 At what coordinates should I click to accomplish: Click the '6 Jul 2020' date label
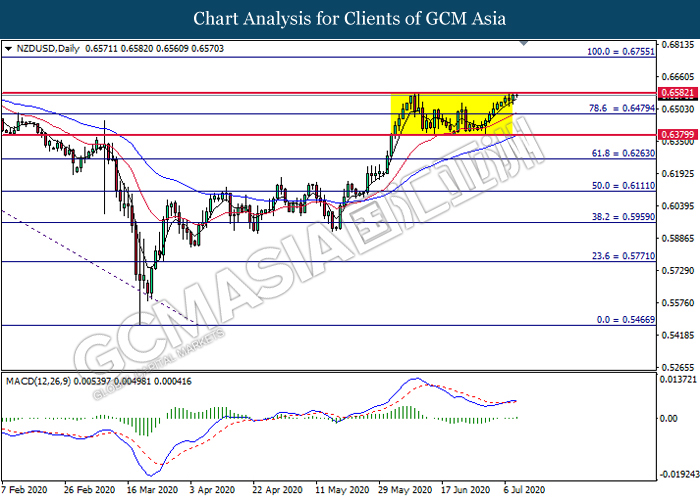525,490
